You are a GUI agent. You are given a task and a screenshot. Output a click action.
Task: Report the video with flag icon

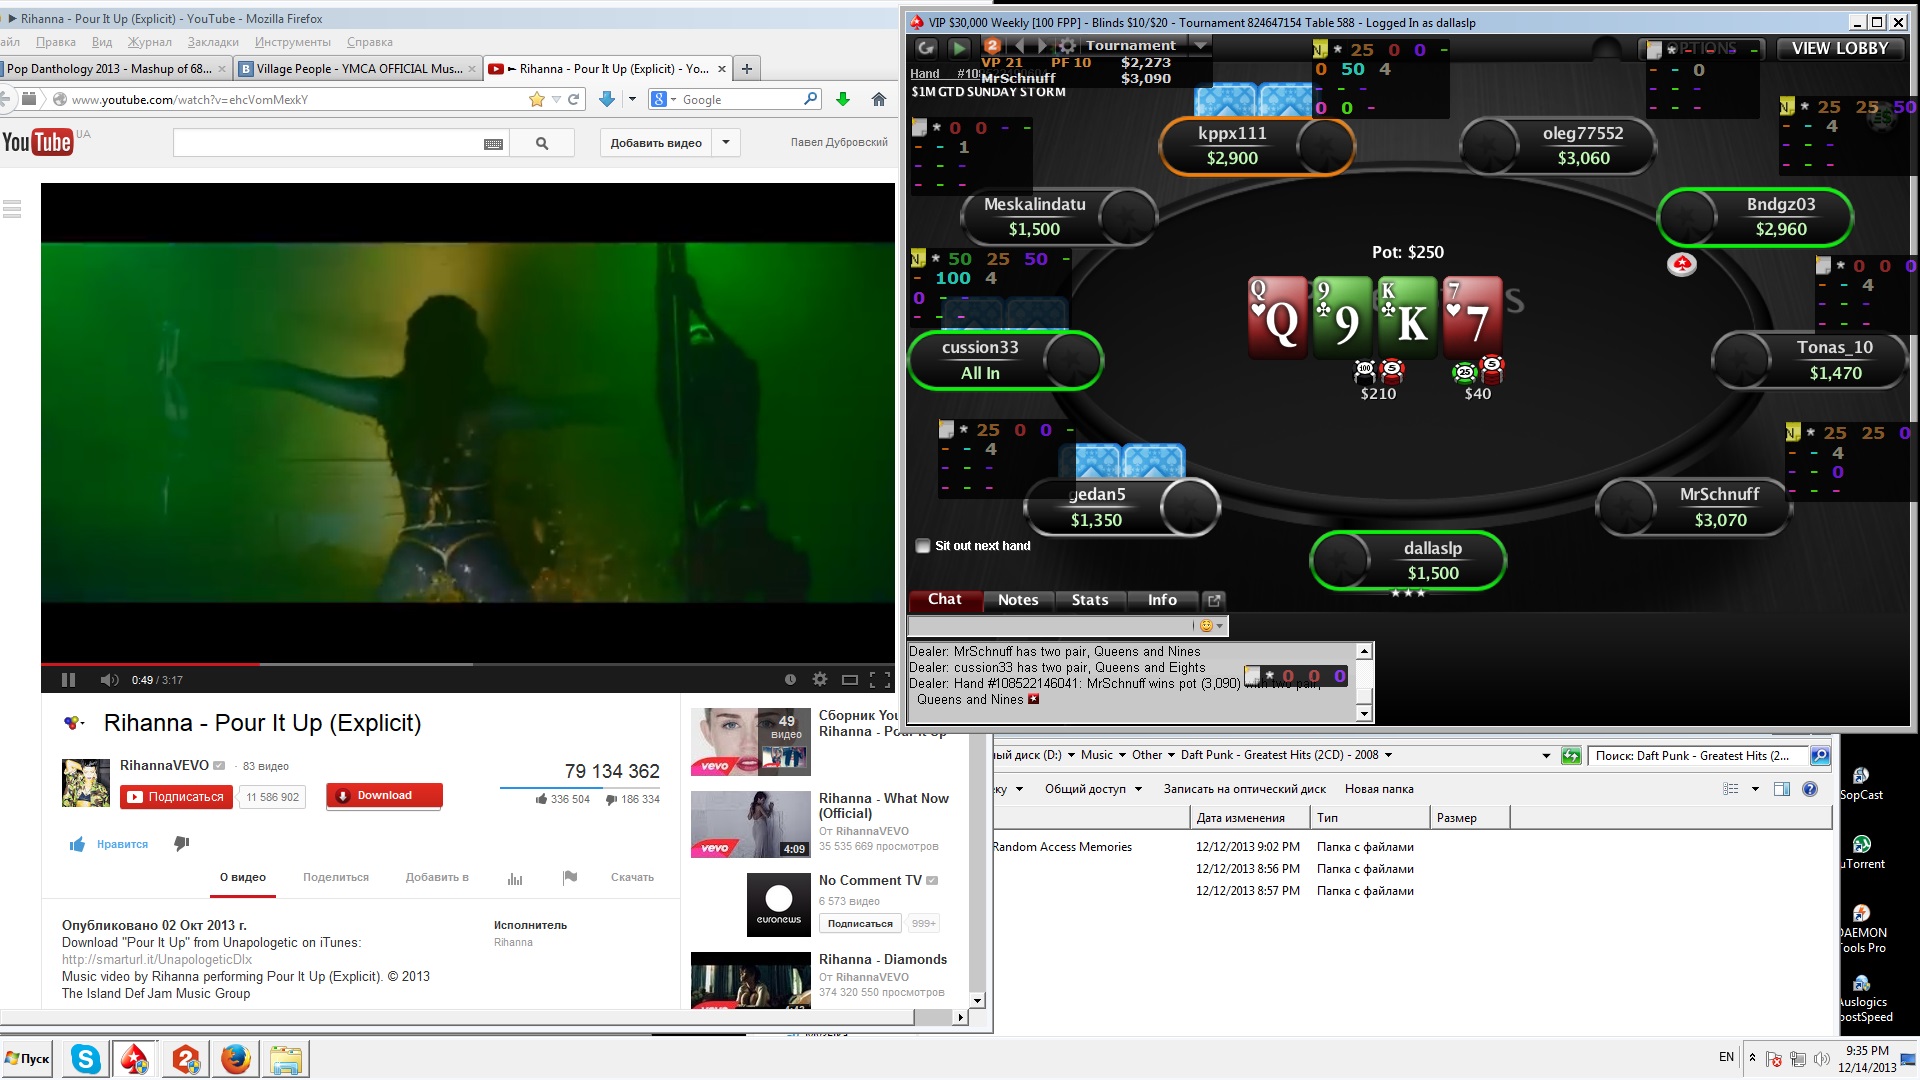click(570, 878)
